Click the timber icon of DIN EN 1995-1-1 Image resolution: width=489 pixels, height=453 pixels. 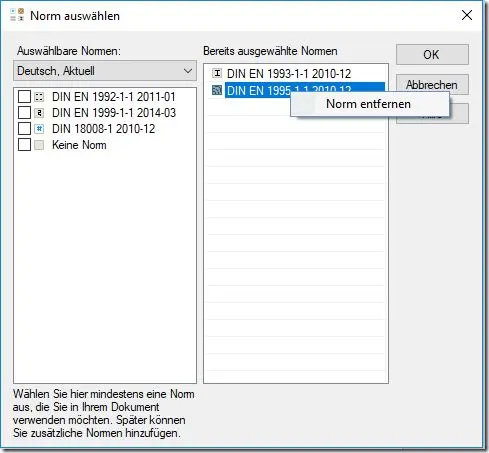(x=217, y=90)
